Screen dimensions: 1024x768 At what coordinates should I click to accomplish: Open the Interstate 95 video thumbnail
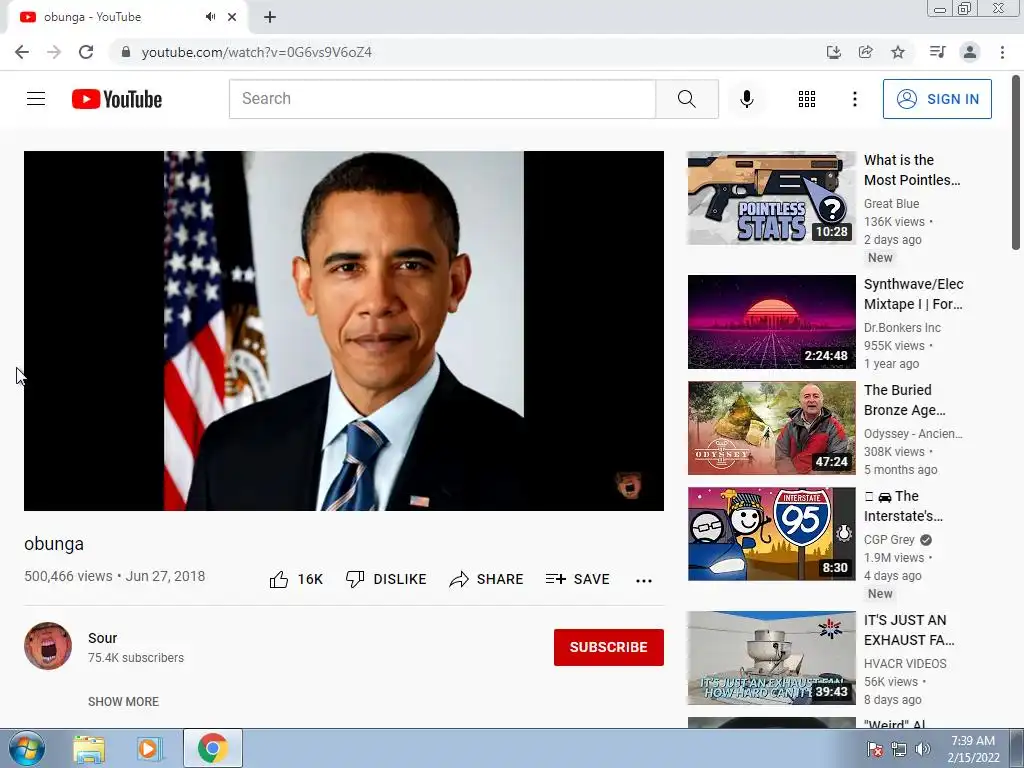pos(771,534)
